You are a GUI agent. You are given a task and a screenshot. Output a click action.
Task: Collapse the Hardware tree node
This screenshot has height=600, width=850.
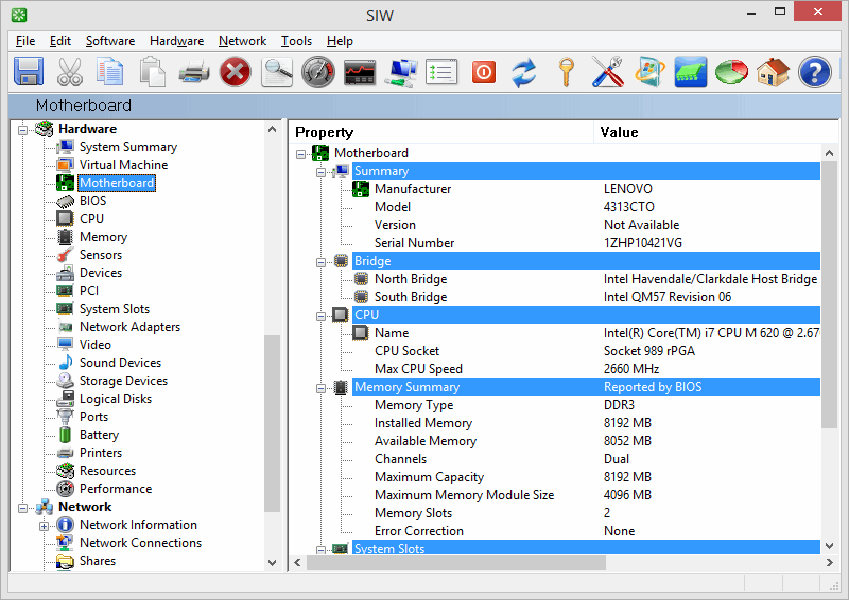pyautogui.click(x=23, y=130)
